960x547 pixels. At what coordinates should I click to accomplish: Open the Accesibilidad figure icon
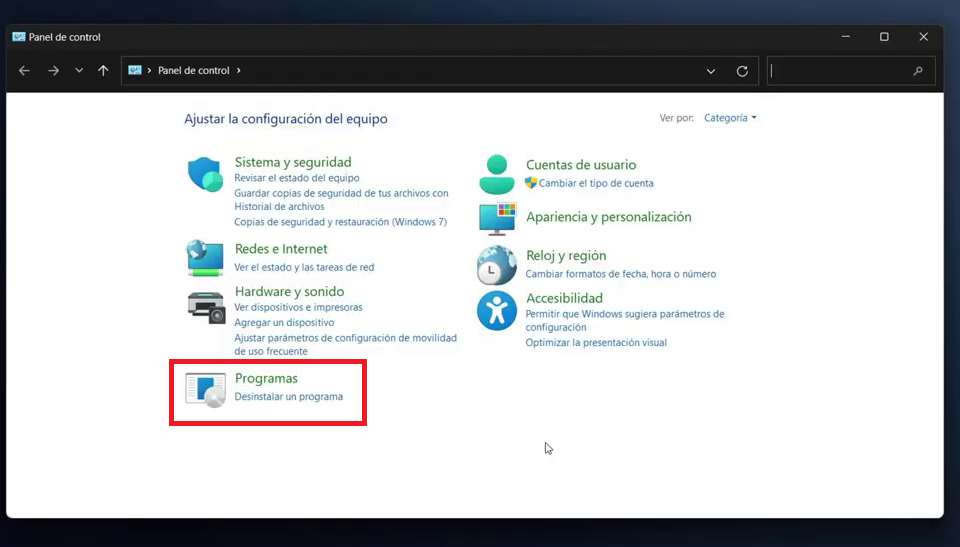tap(497, 311)
